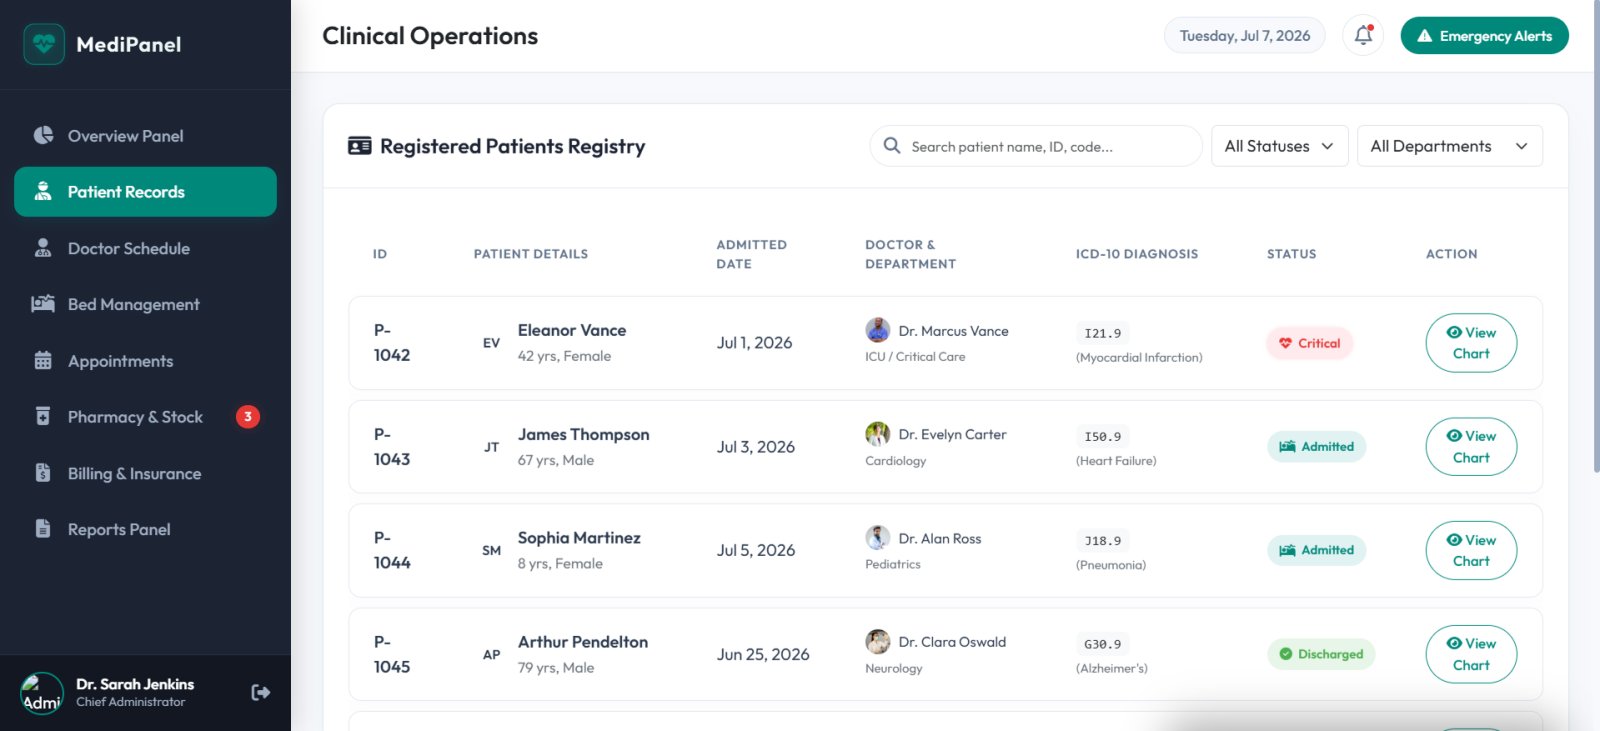The image size is (1600, 731).
Task: Click admitted date Jul 3, 2026
Action: pos(756,447)
